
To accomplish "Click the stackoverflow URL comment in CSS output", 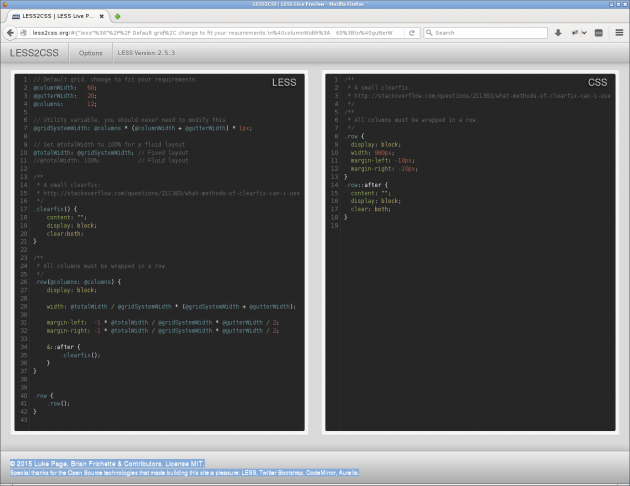I will [x=482, y=96].
